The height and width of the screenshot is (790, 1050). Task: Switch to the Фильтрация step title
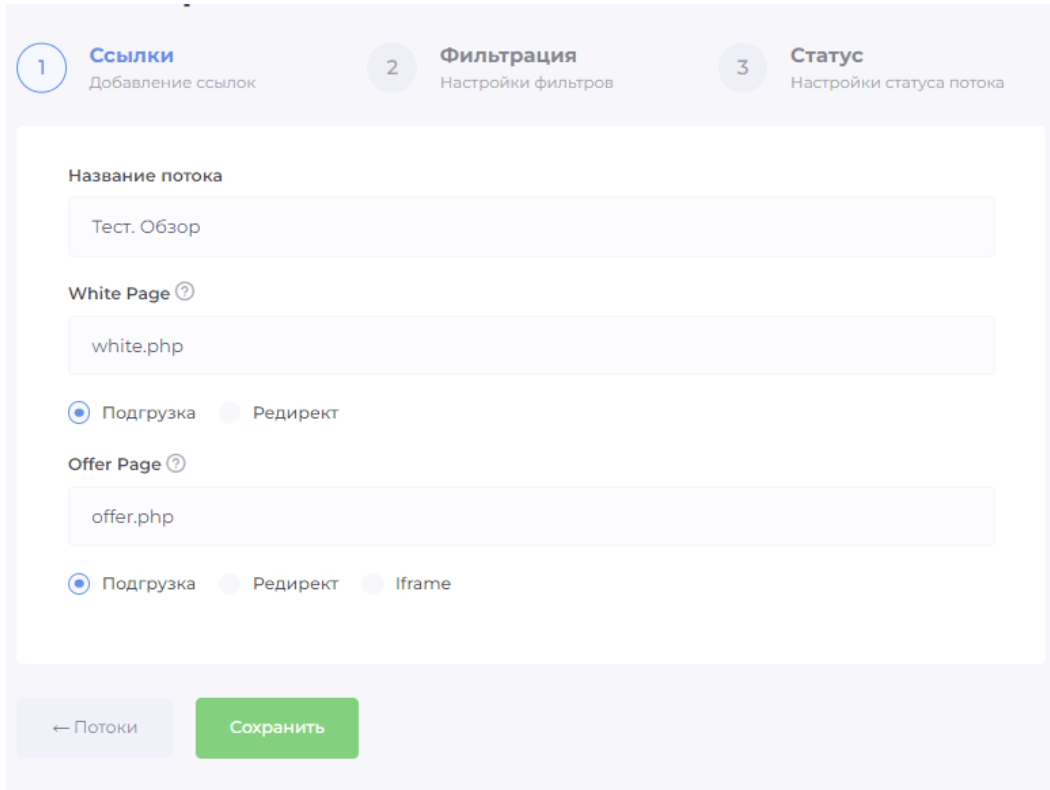[508, 56]
